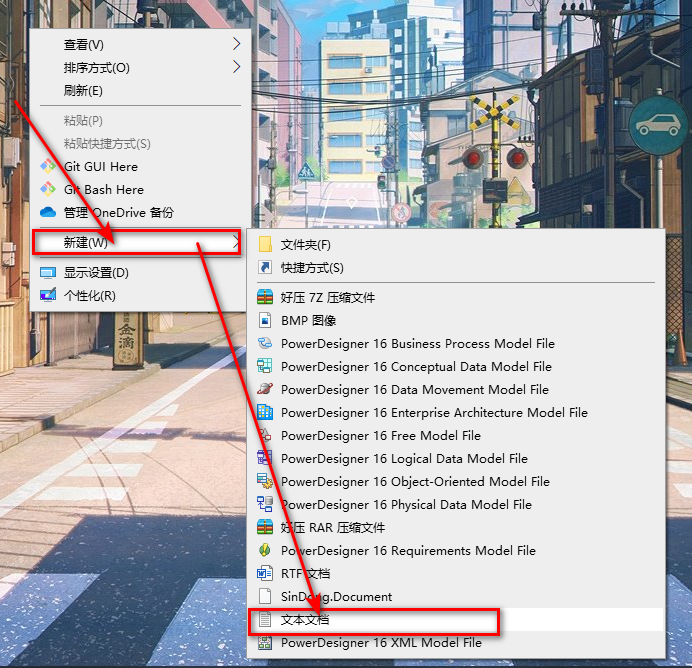Expand the 新建(W) submenu arrow

(236, 242)
